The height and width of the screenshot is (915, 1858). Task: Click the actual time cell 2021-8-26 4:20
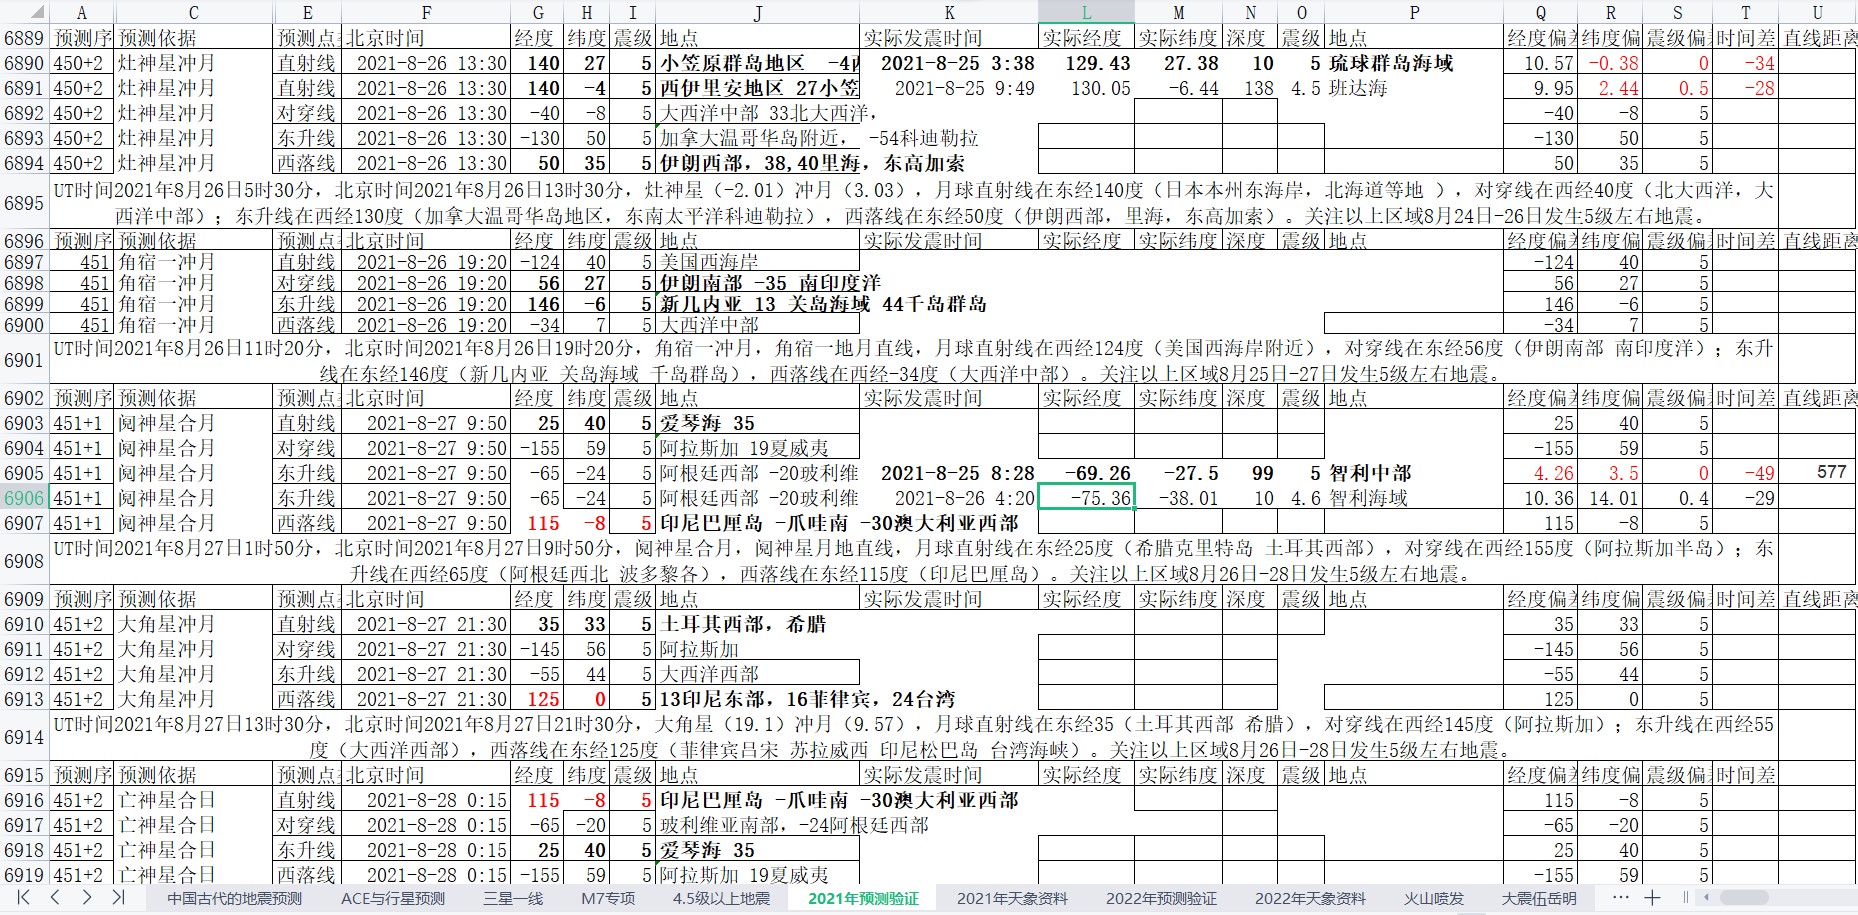click(949, 498)
